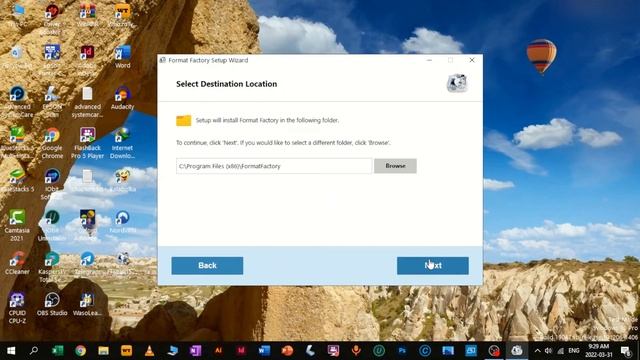The image size is (640, 360).
Task: Open the taskbar clock and date
Action: coord(598,351)
